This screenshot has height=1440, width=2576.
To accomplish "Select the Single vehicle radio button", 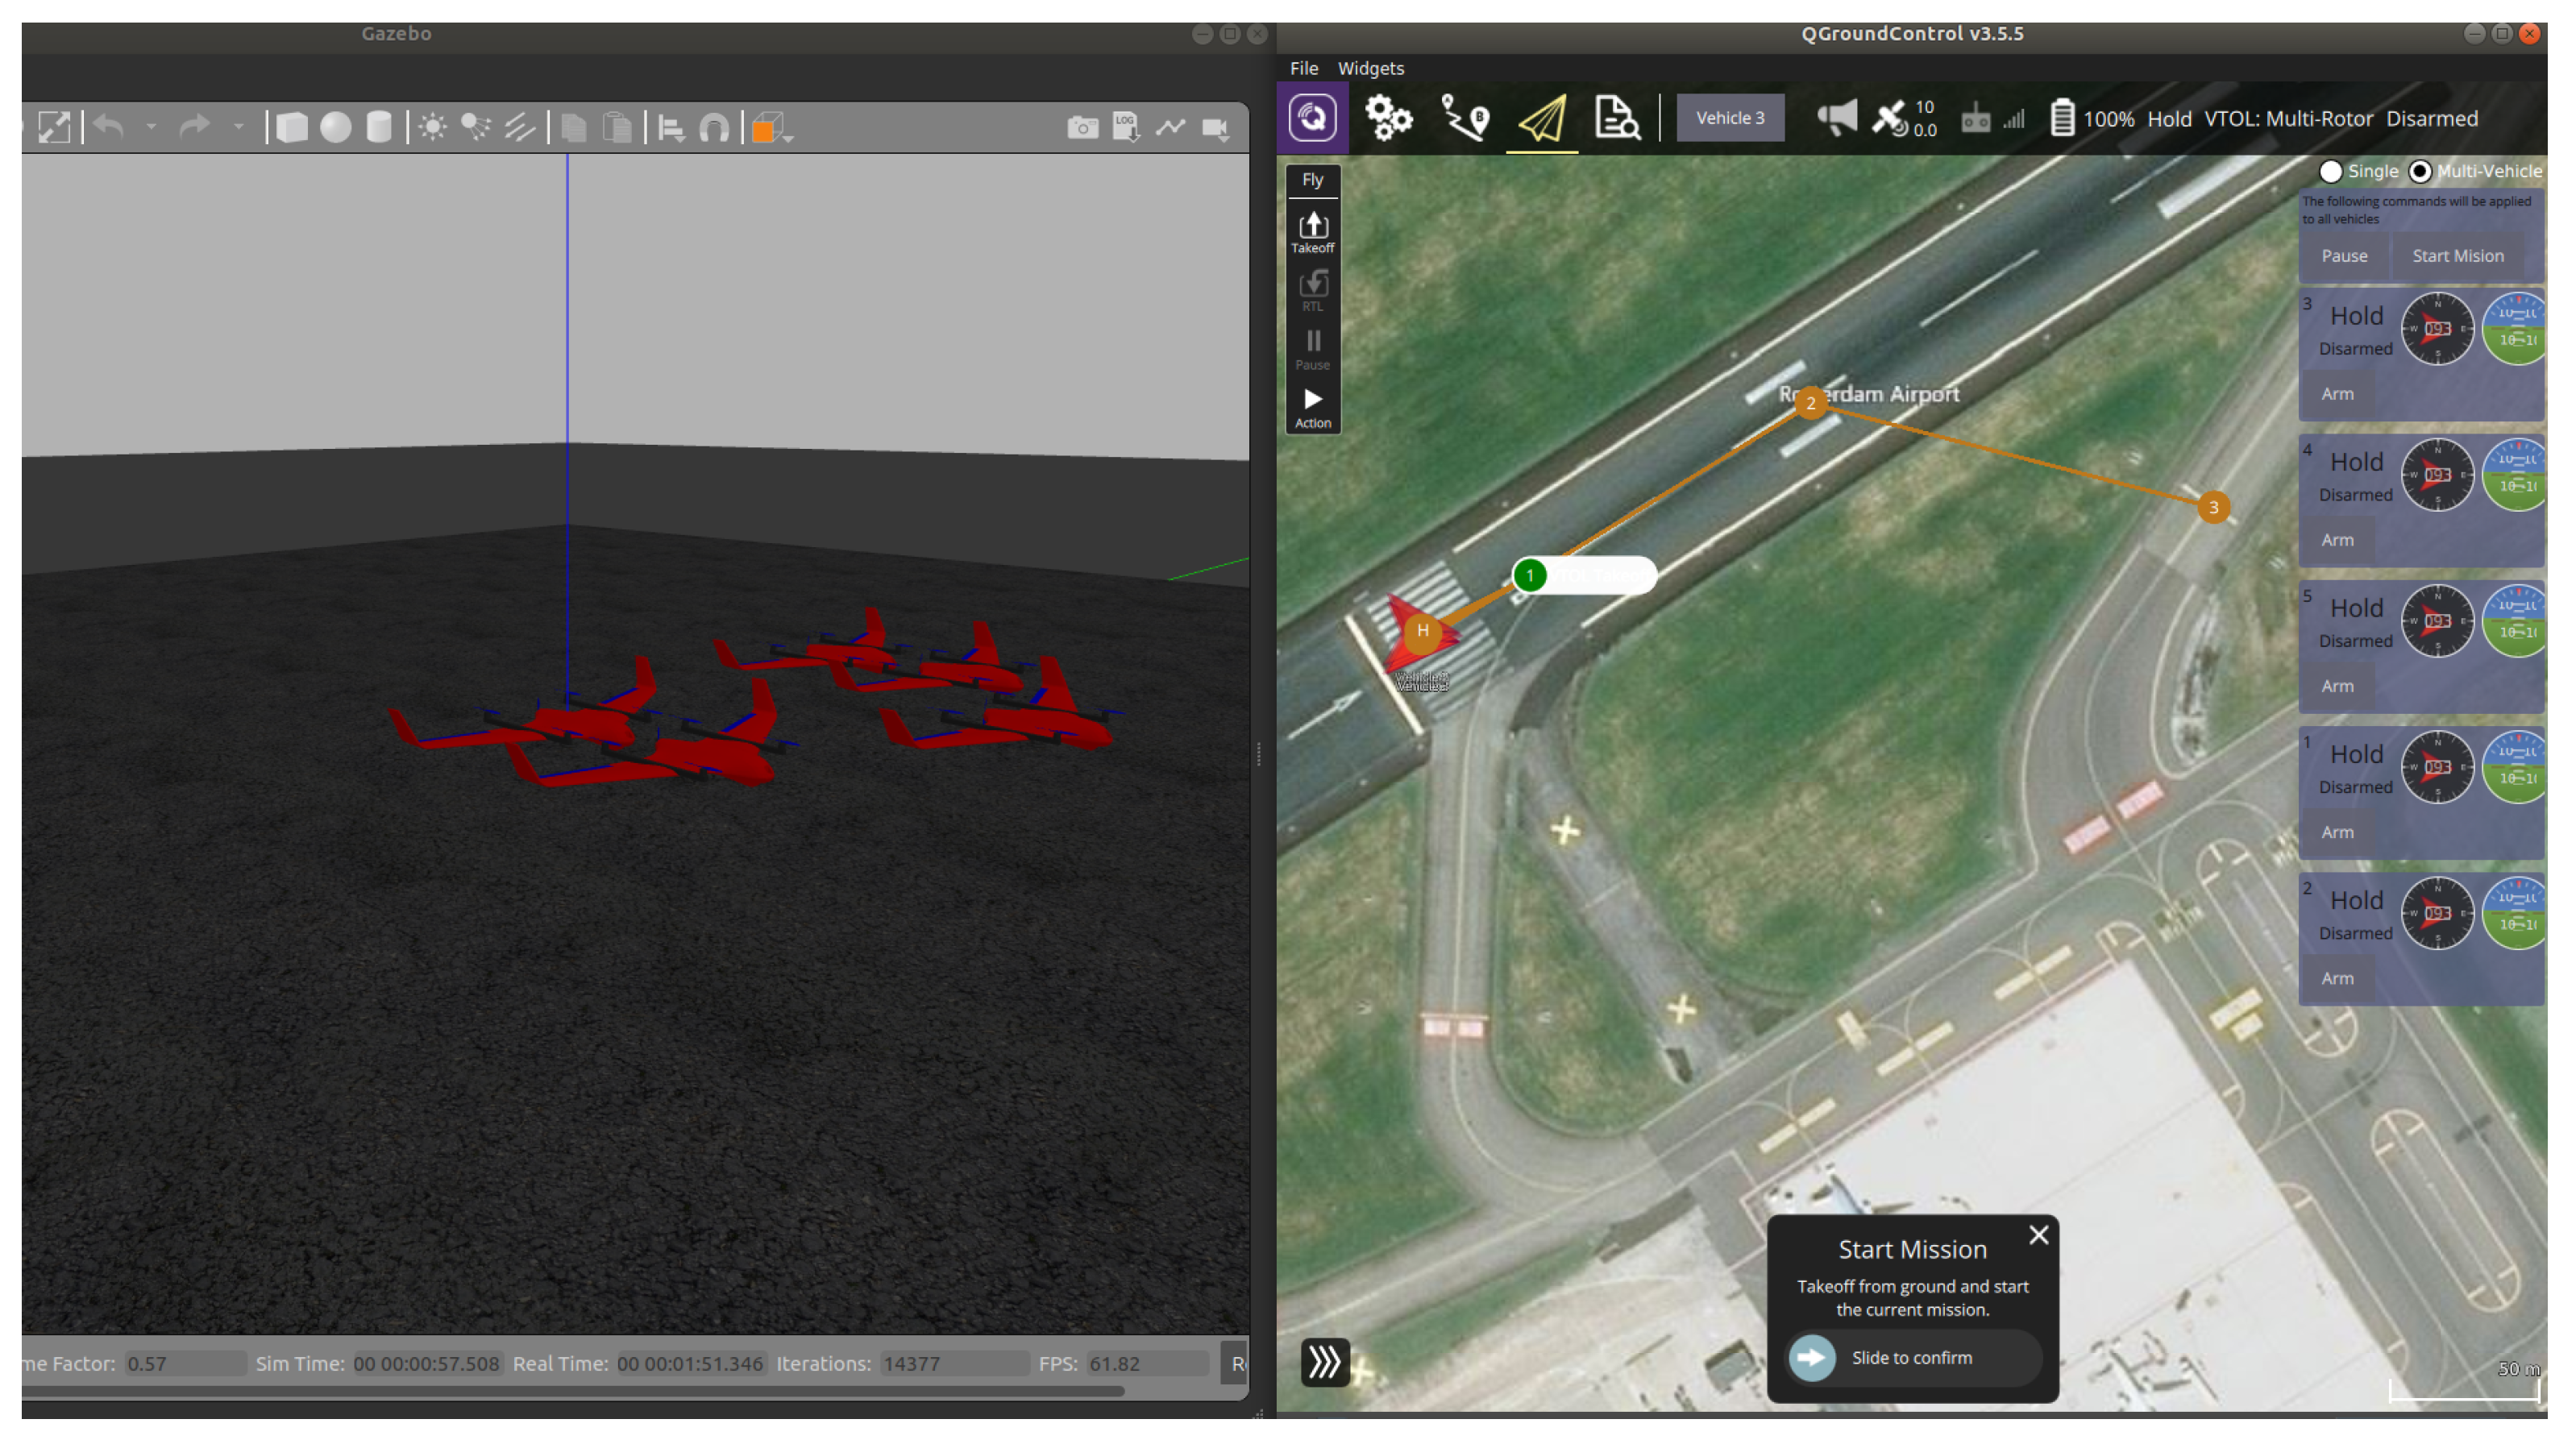I will pos(2331,171).
